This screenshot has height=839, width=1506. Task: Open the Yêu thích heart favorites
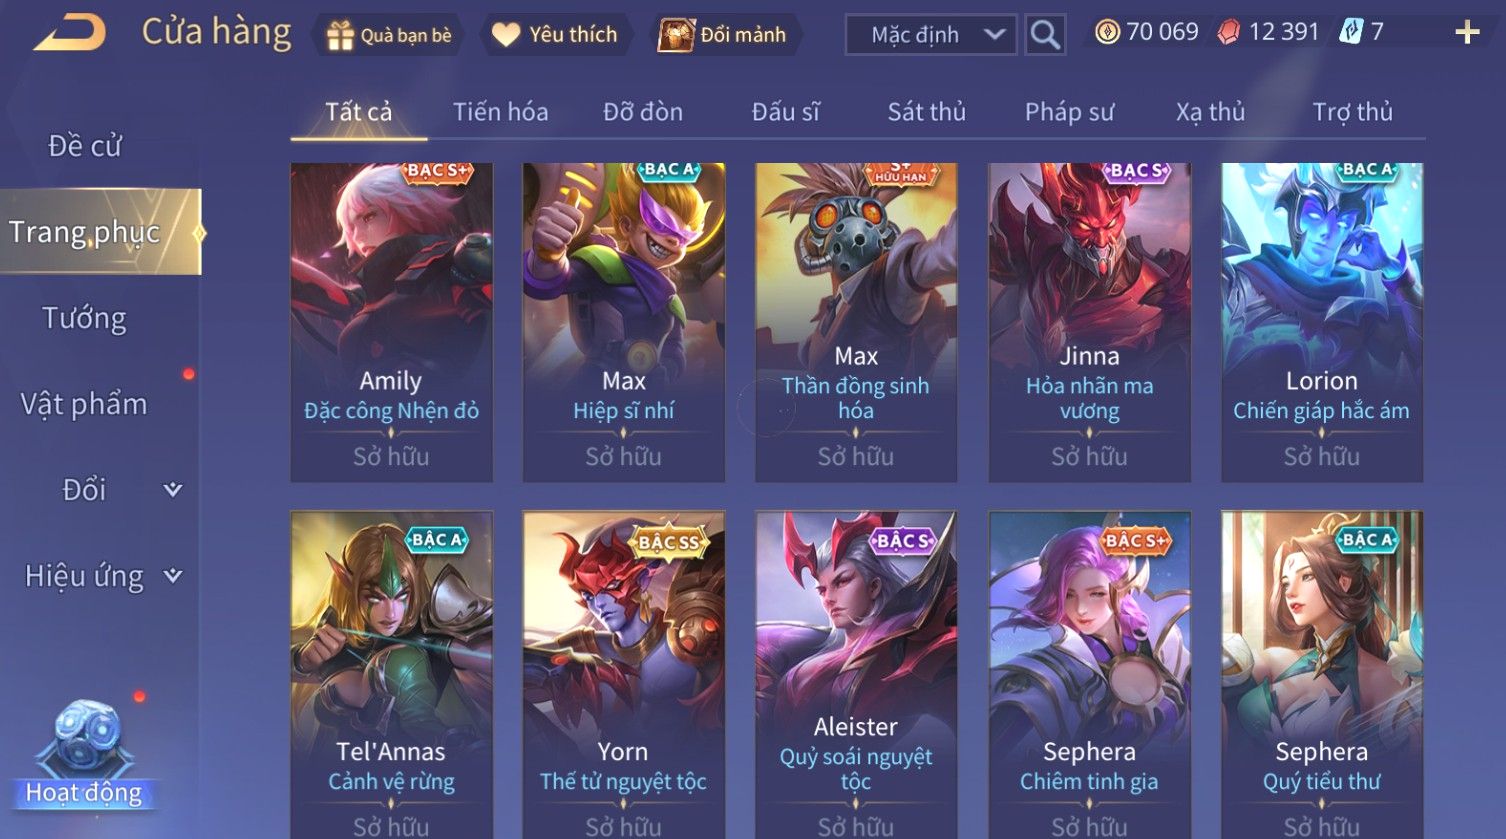click(555, 35)
